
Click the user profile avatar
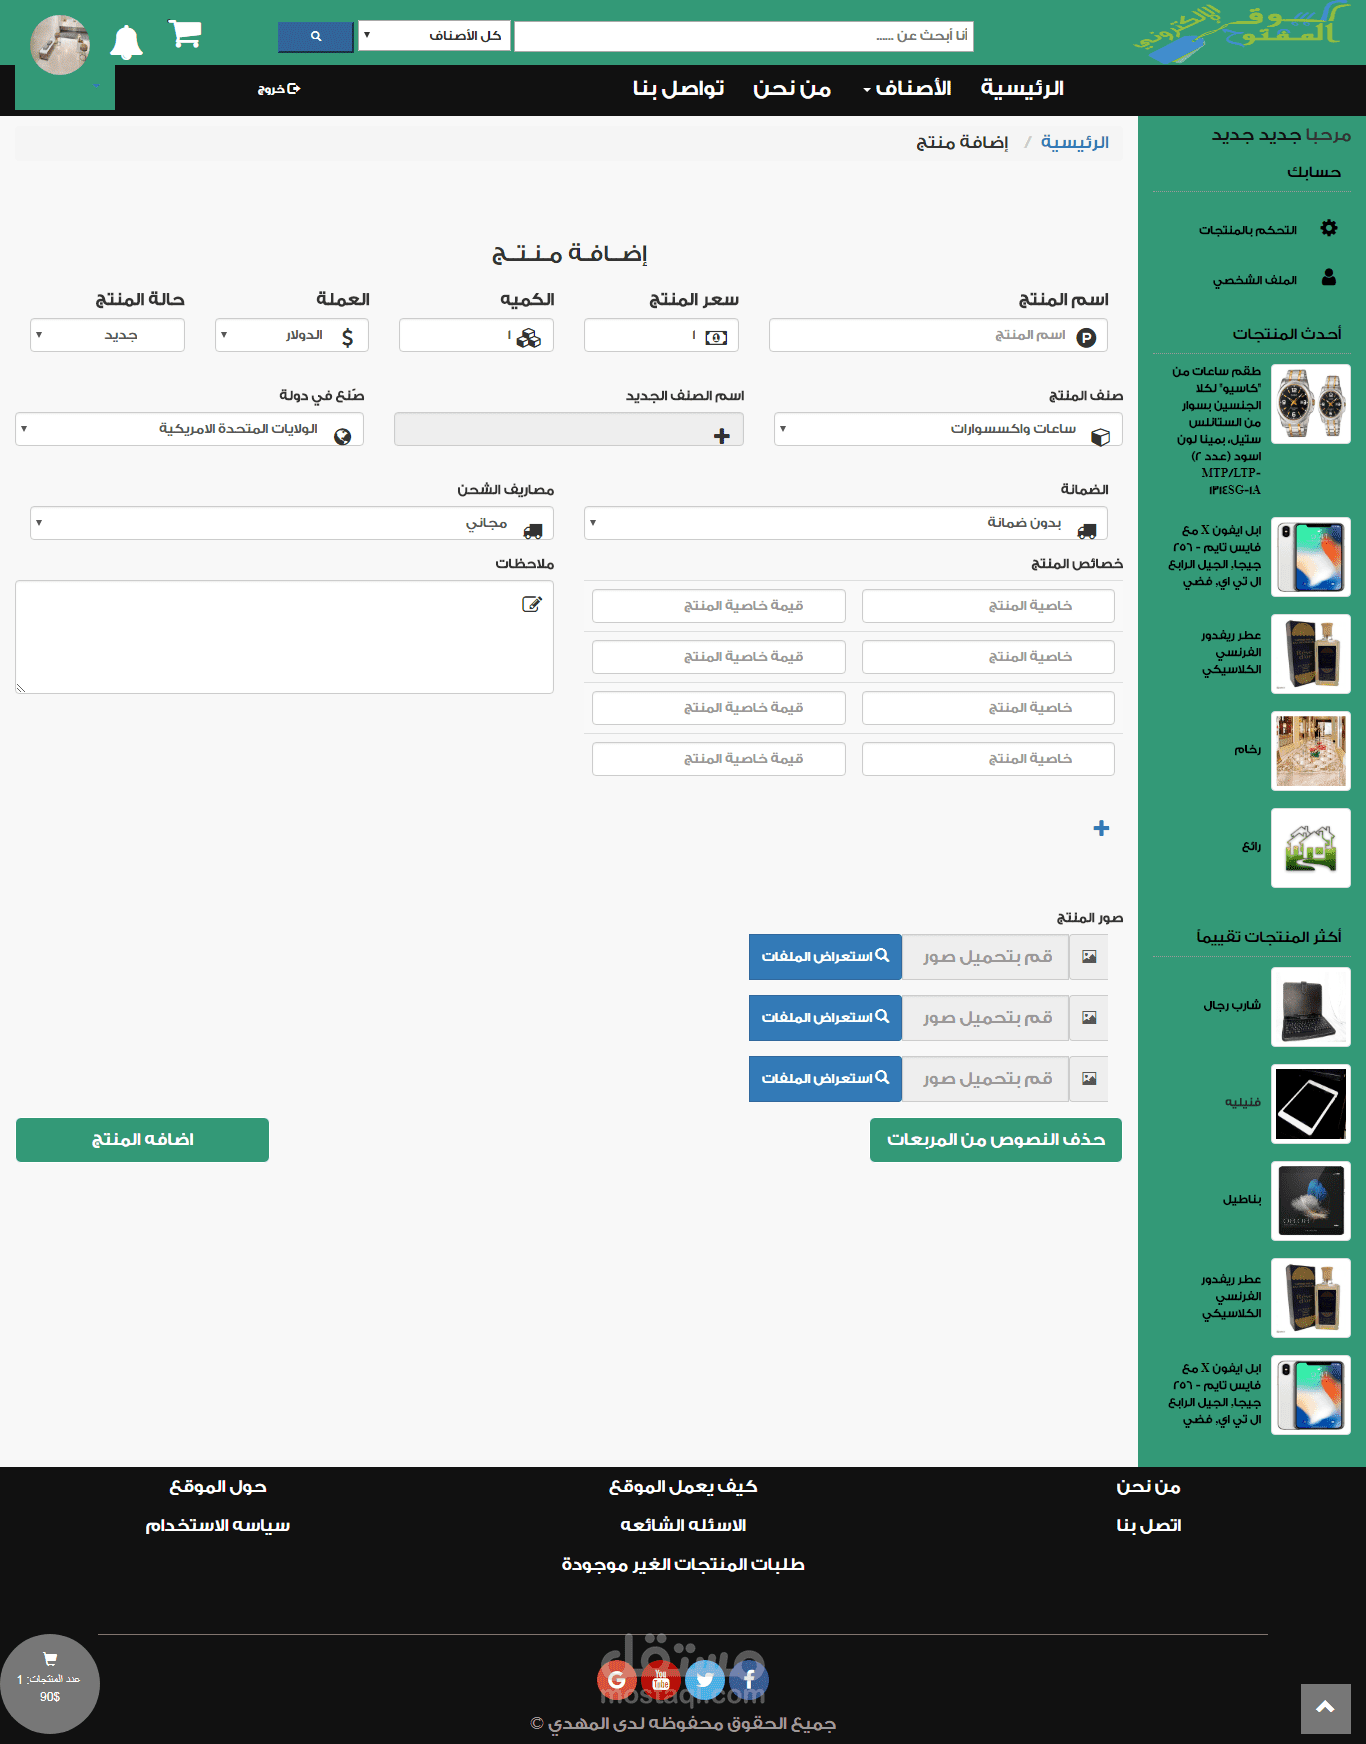click(x=60, y=45)
